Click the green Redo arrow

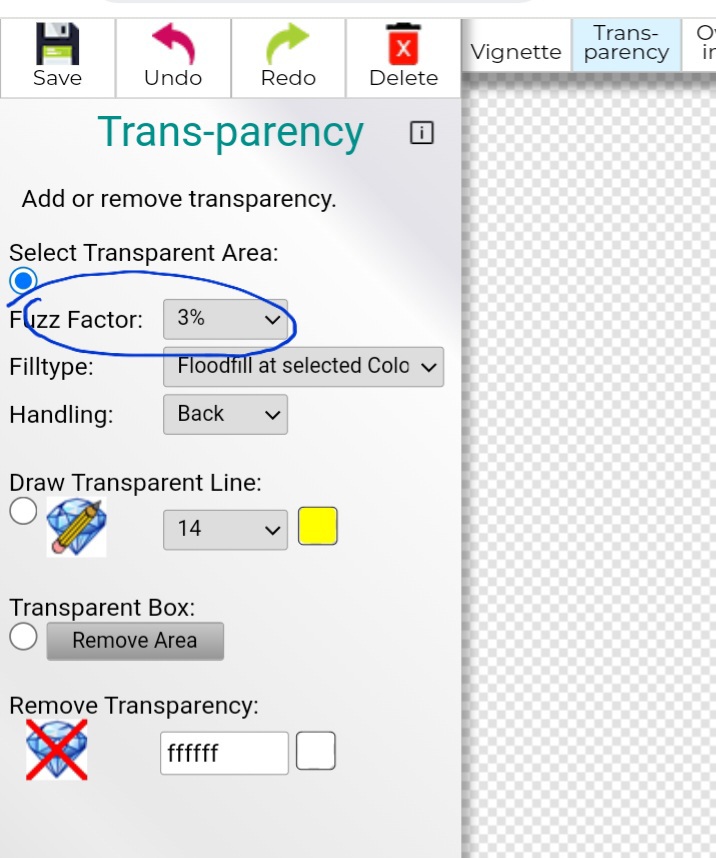click(x=288, y=44)
